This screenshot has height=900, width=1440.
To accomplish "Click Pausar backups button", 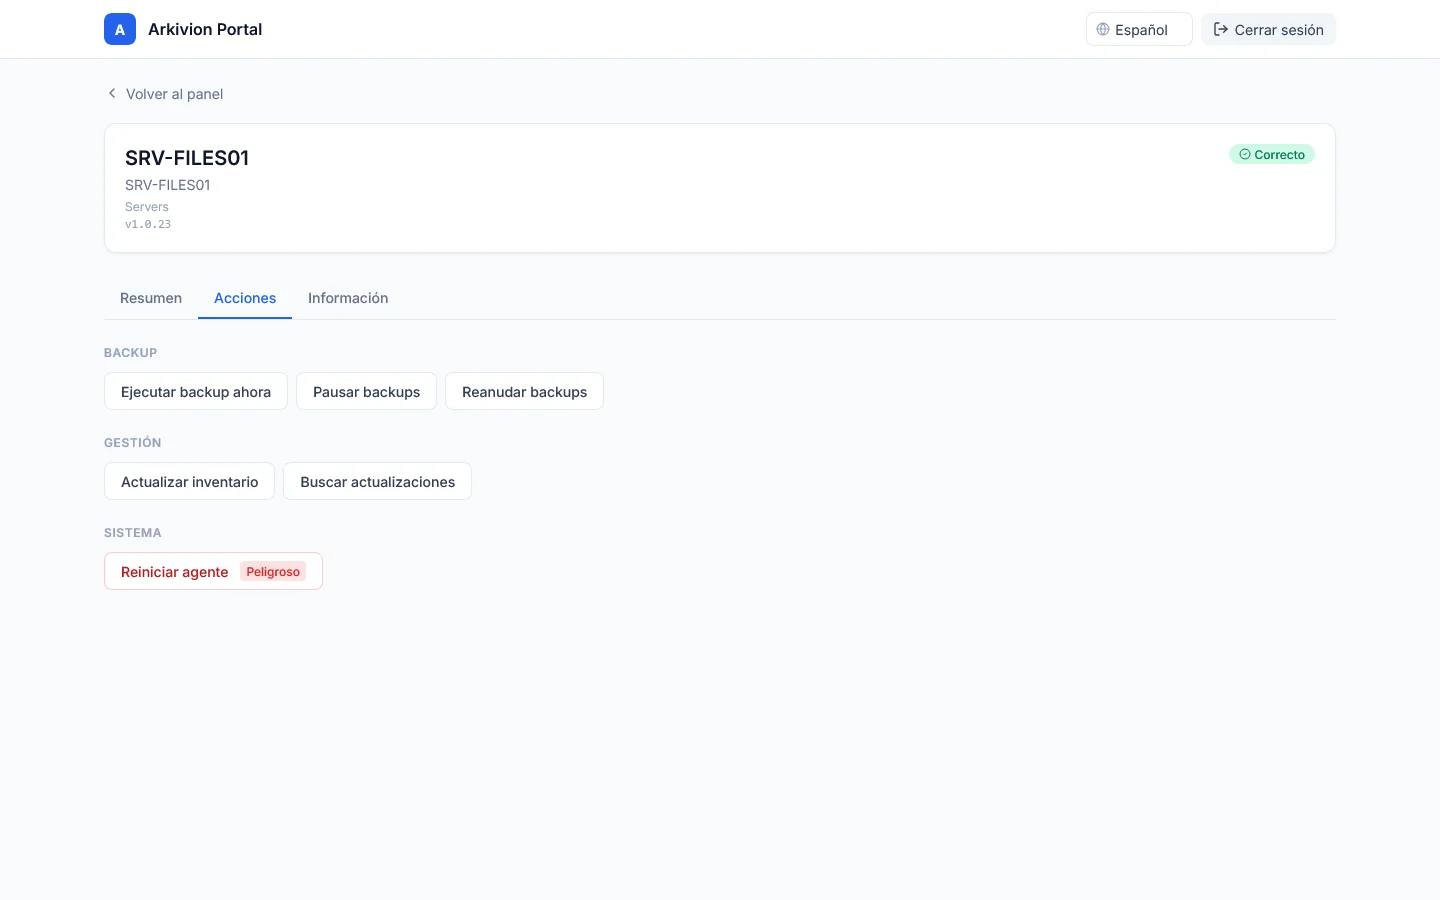I will click(x=366, y=391).
